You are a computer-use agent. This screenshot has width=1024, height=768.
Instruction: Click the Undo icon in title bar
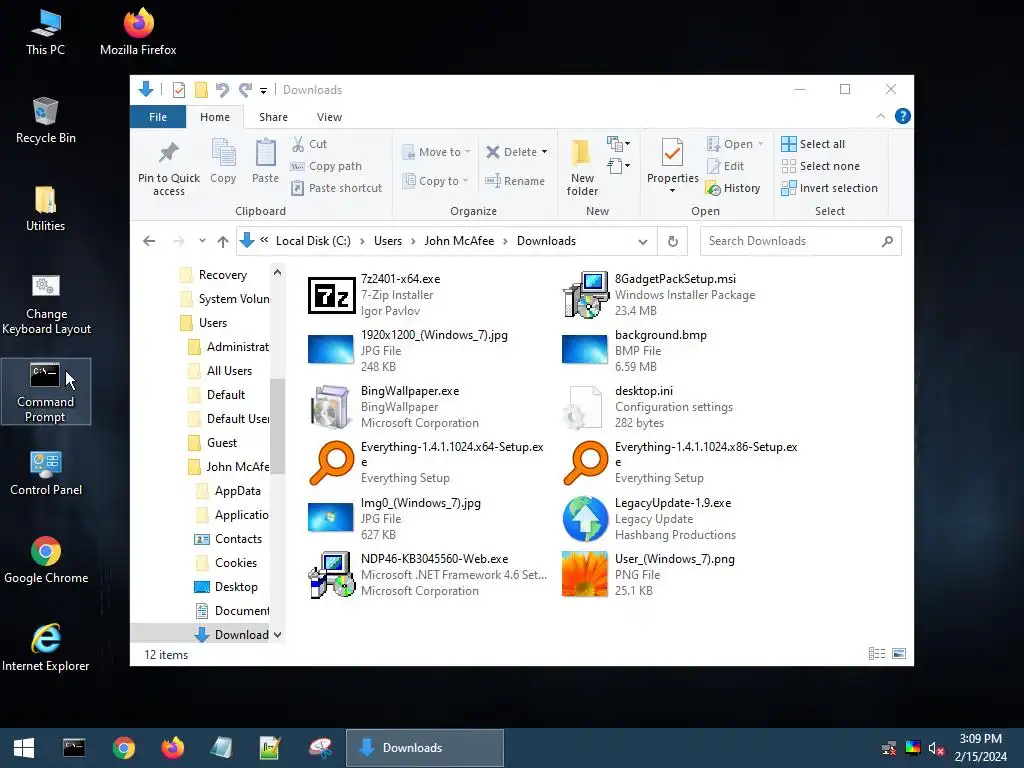tap(223, 89)
